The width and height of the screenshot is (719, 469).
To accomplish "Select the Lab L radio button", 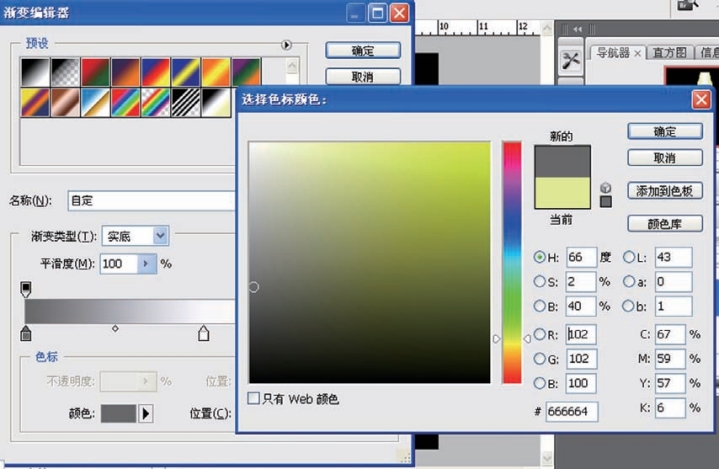I will 629,257.
